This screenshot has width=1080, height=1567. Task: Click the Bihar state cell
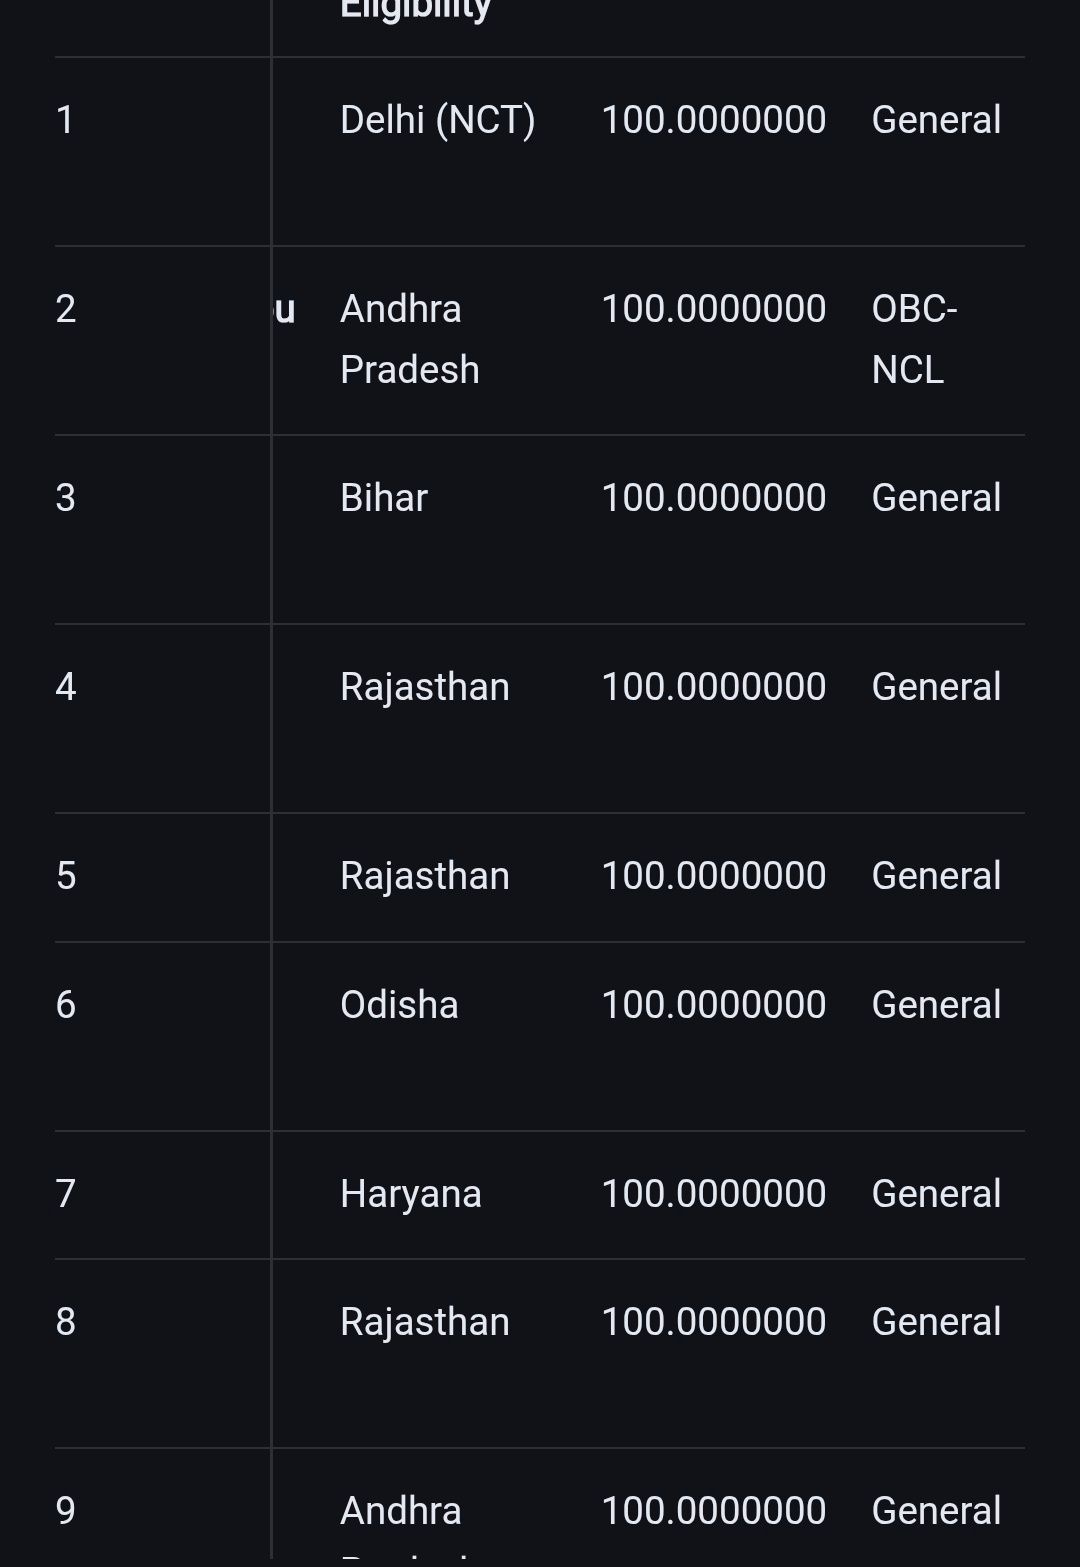pyautogui.click(x=384, y=498)
